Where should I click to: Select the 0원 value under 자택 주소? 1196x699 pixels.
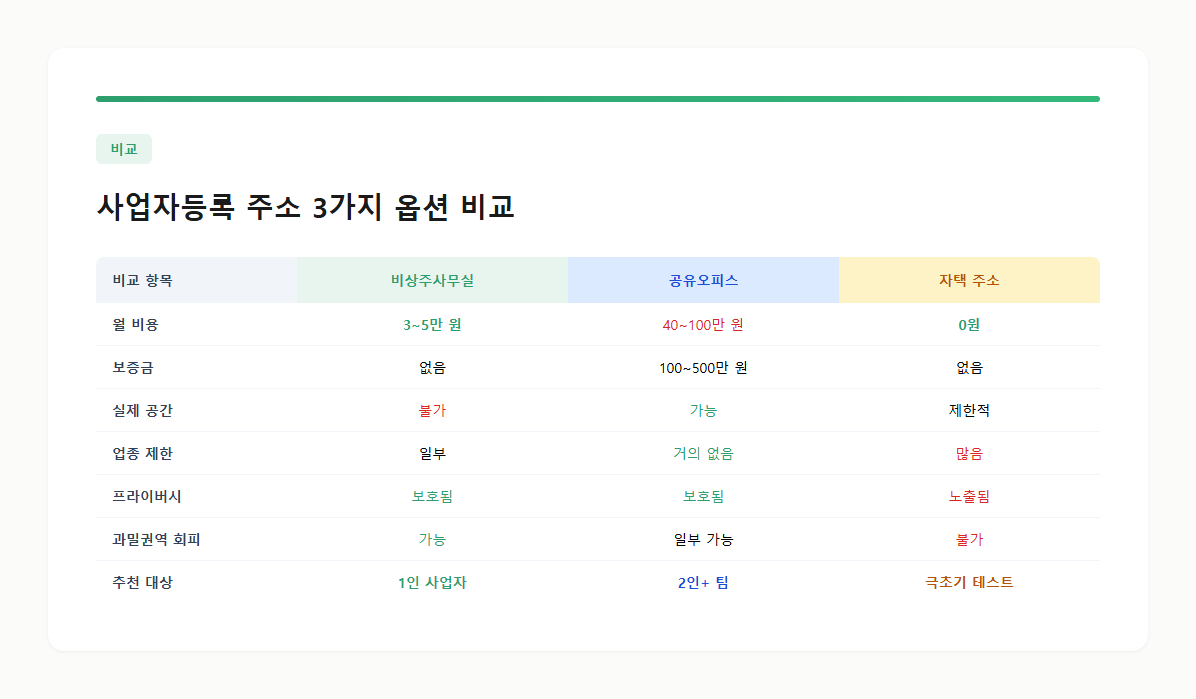[x=968, y=324]
